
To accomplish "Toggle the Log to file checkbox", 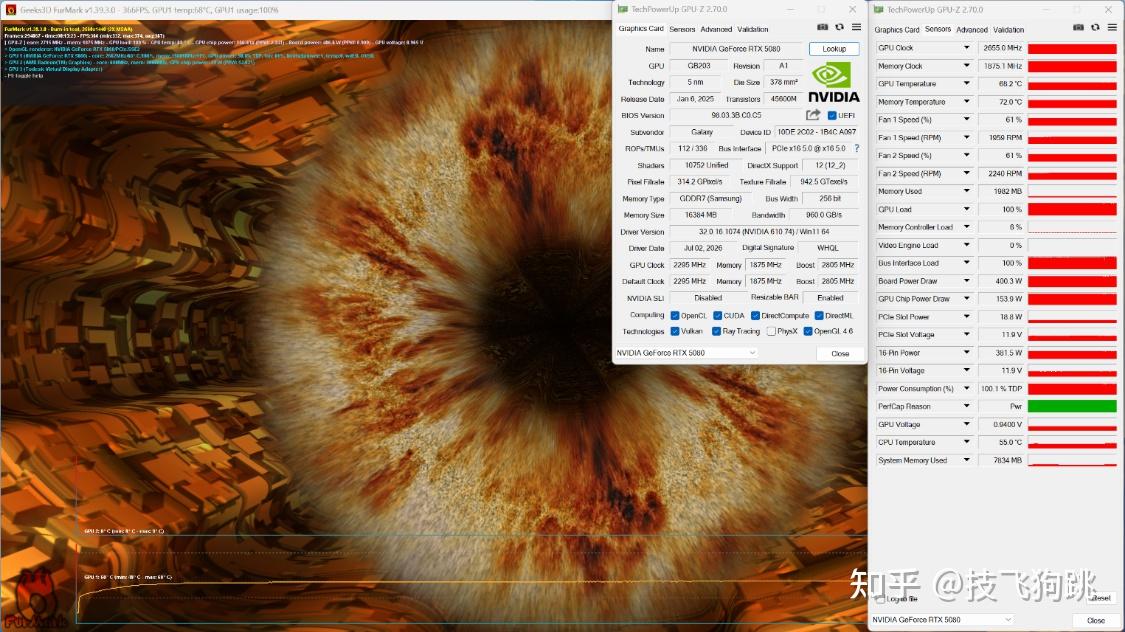I will pyautogui.click(x=880, y=599).
